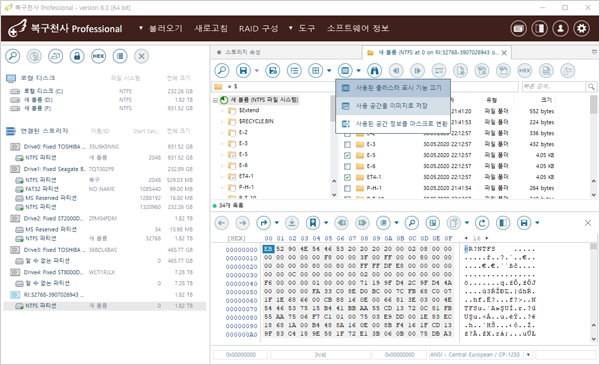
Task: Open the text encoding dropdown at bottom
Action: pos(528,355)
